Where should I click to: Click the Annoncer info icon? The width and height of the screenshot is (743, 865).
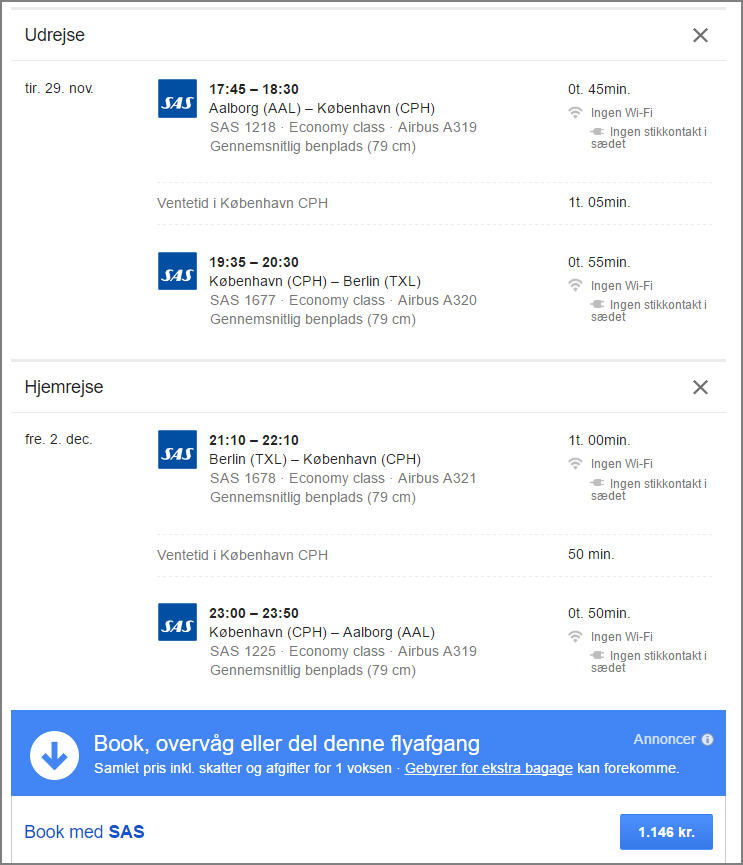[x=708, y=740]
